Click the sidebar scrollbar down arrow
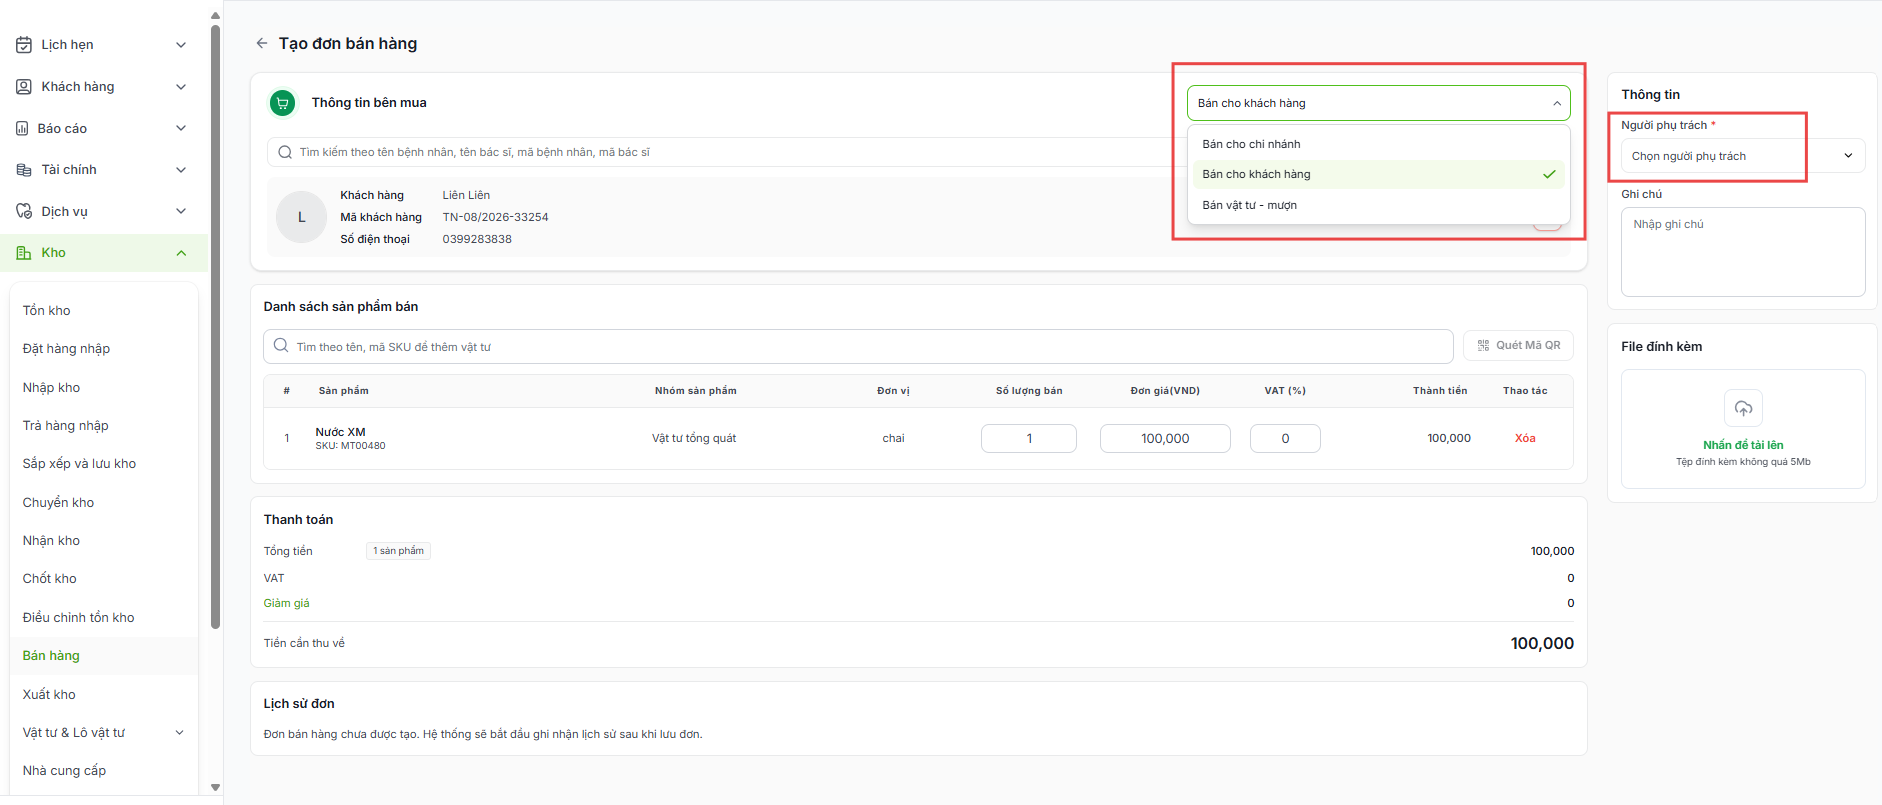1882x805 pixels. pyautogui.click(x=215, y=788)
